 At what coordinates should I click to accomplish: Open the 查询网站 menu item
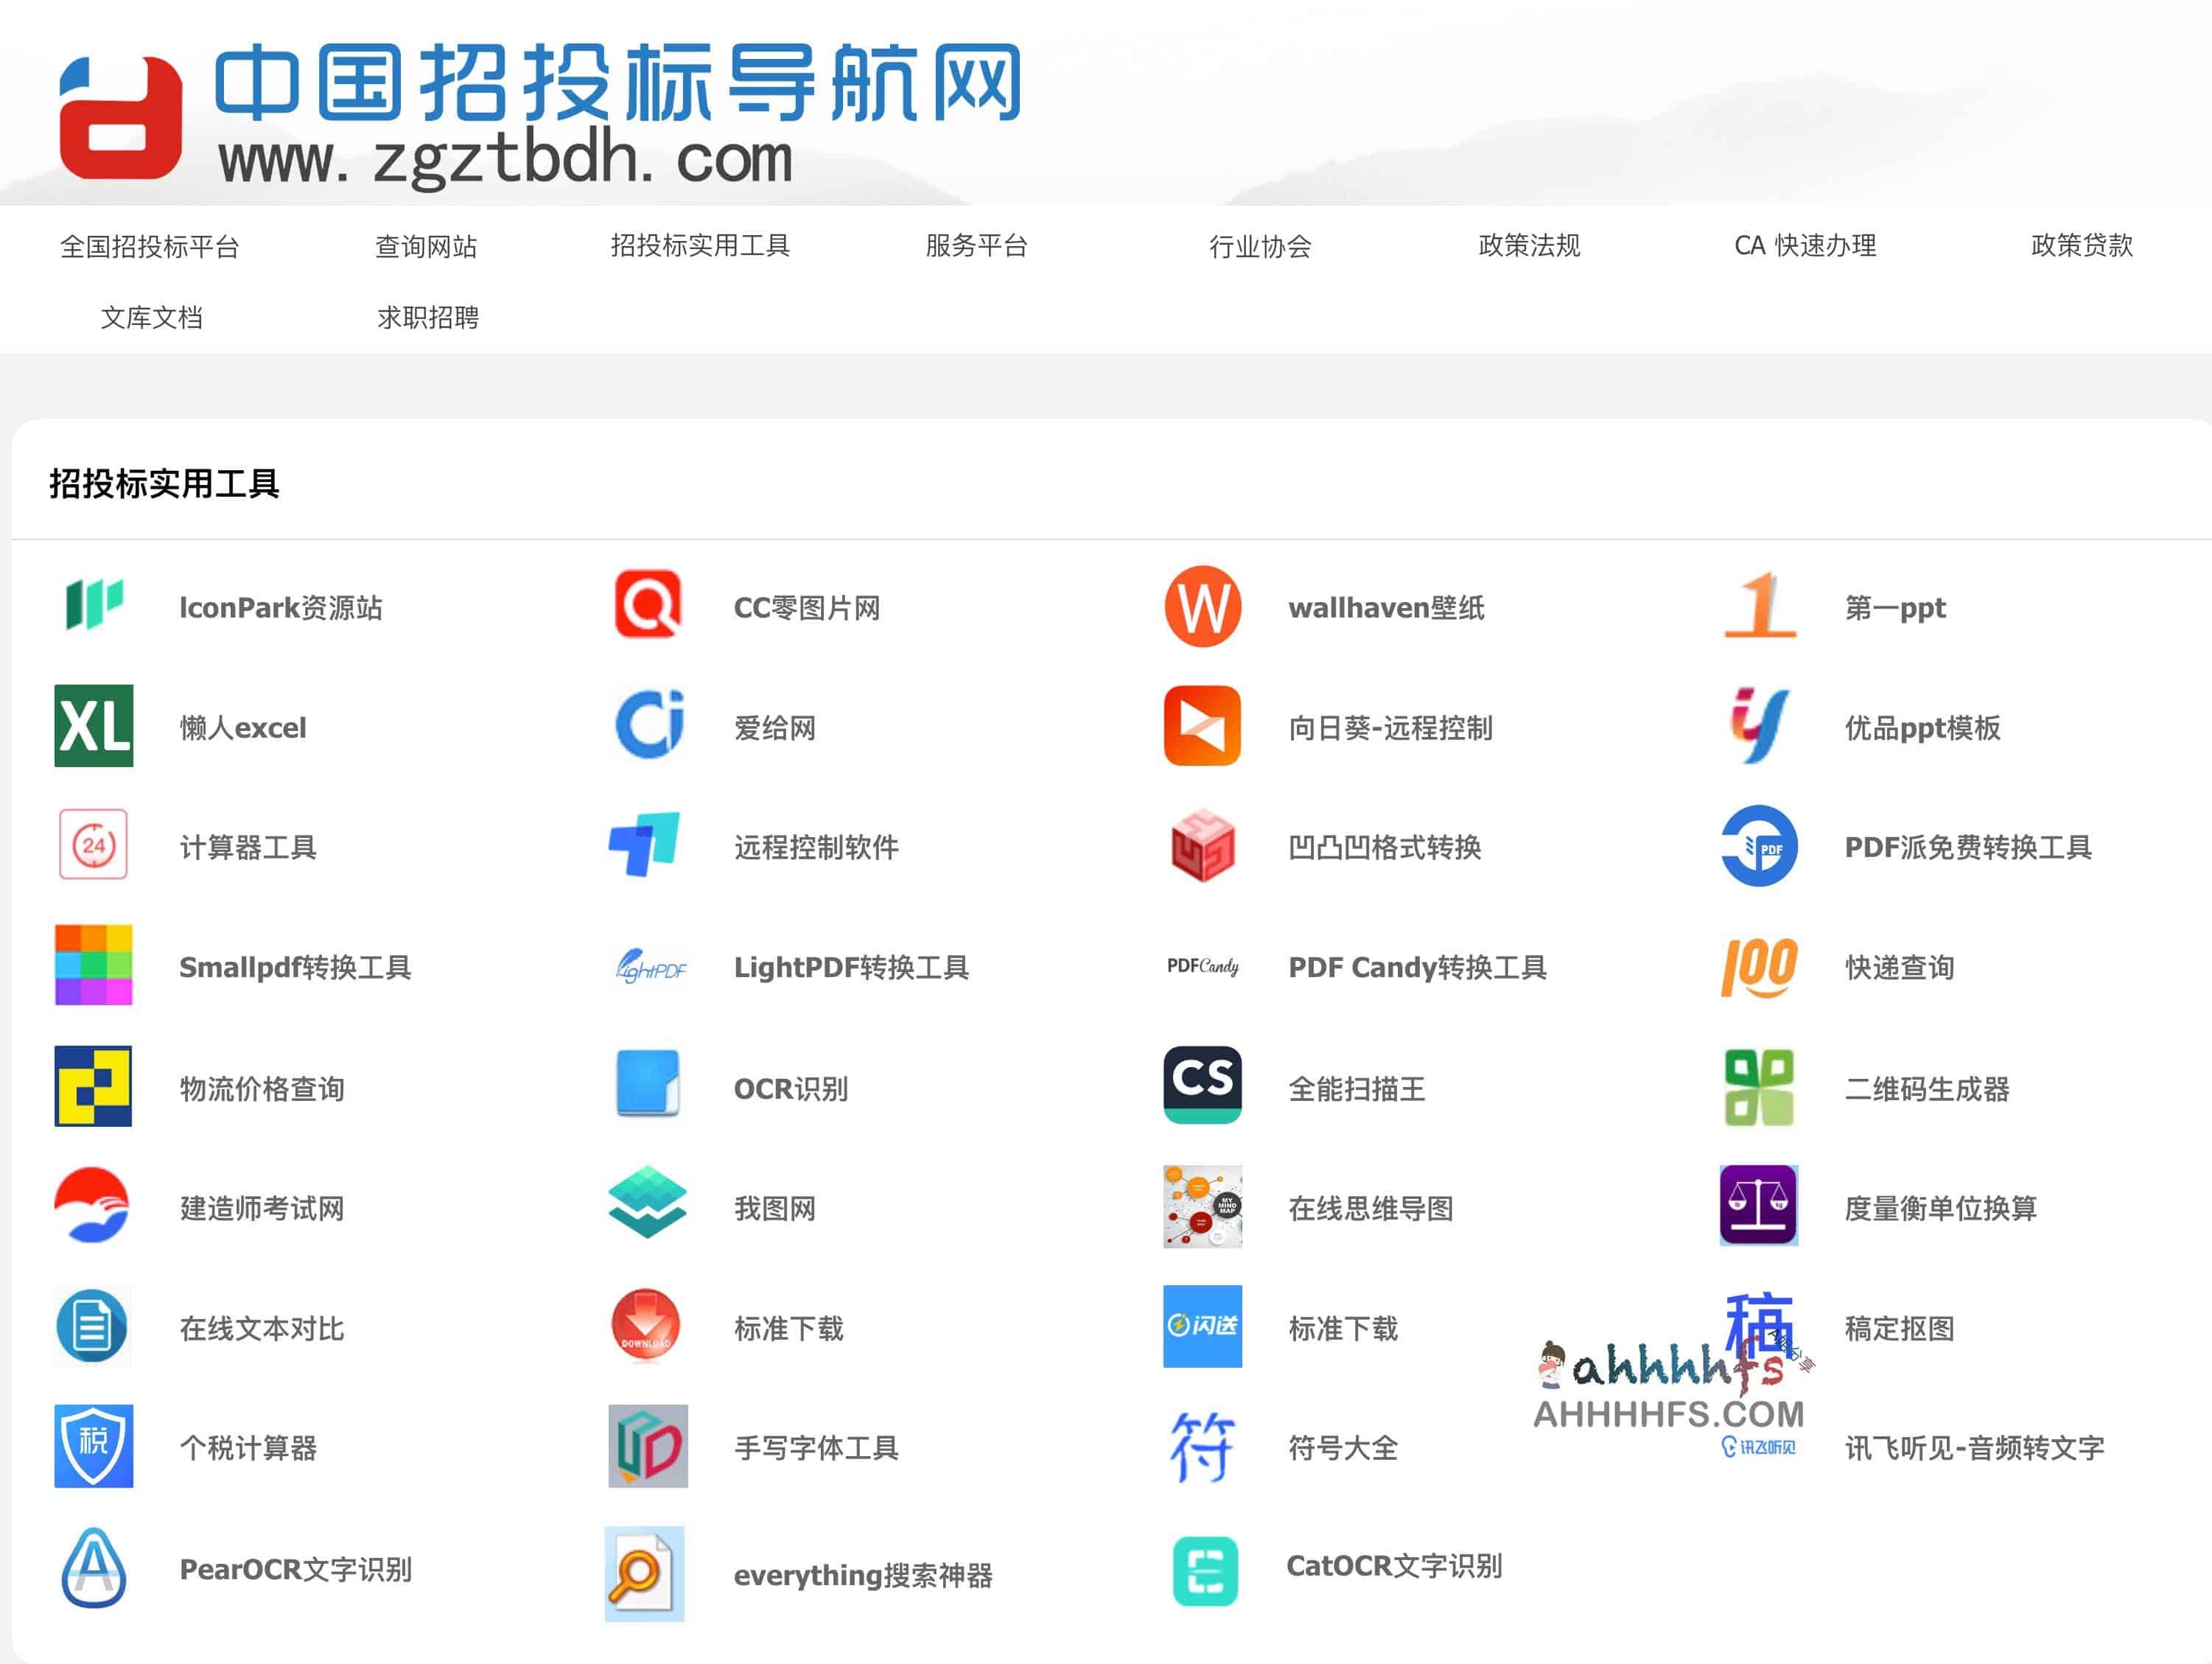426,246
